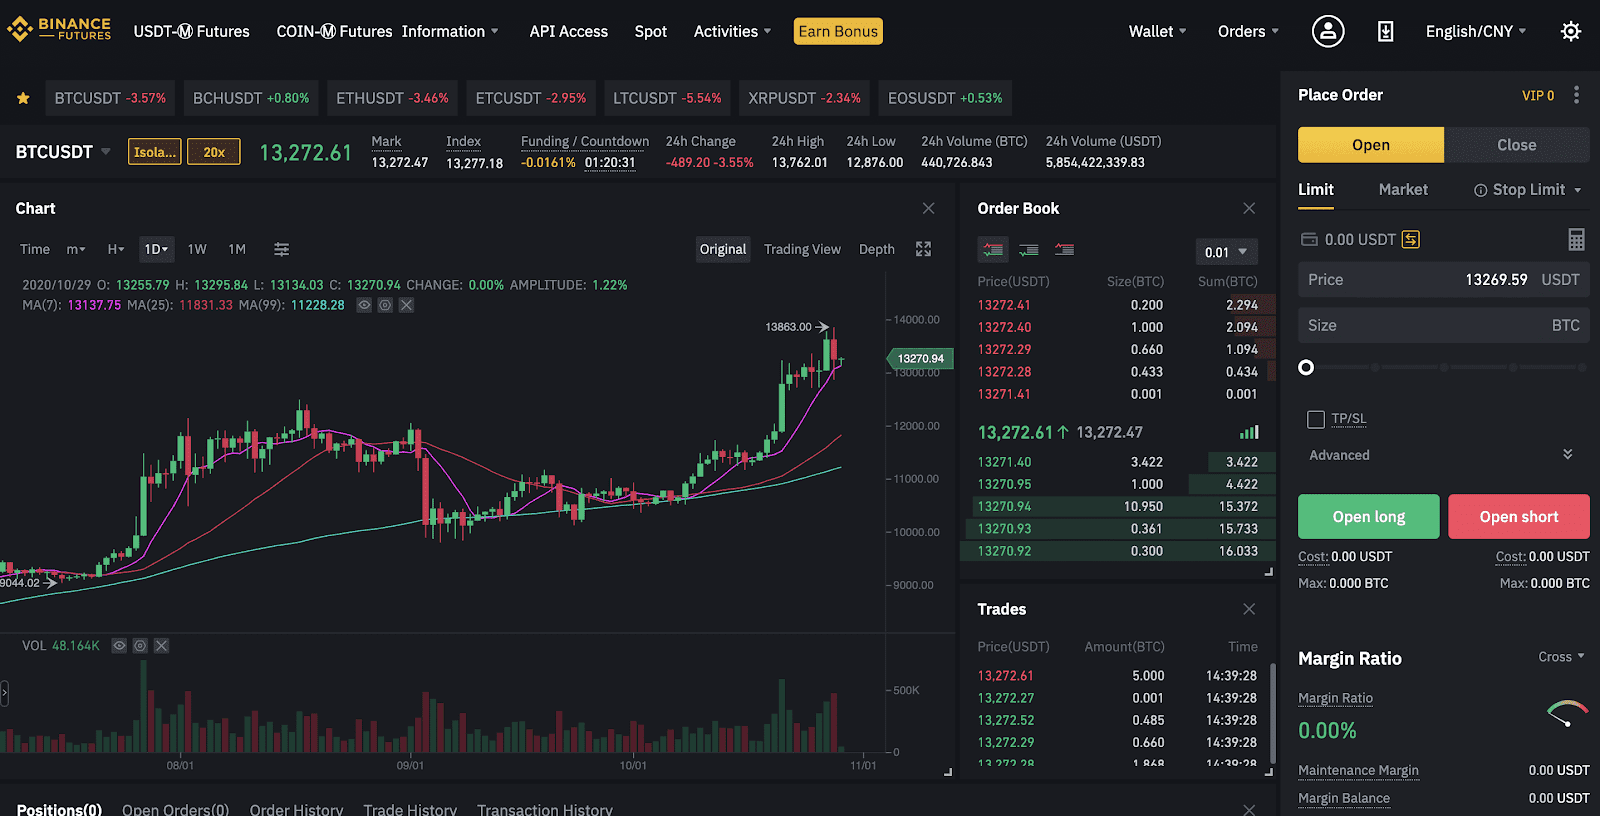Open the Spot trading link
The width and height of the screenshot is (1600, 816).
pos(651,31)
